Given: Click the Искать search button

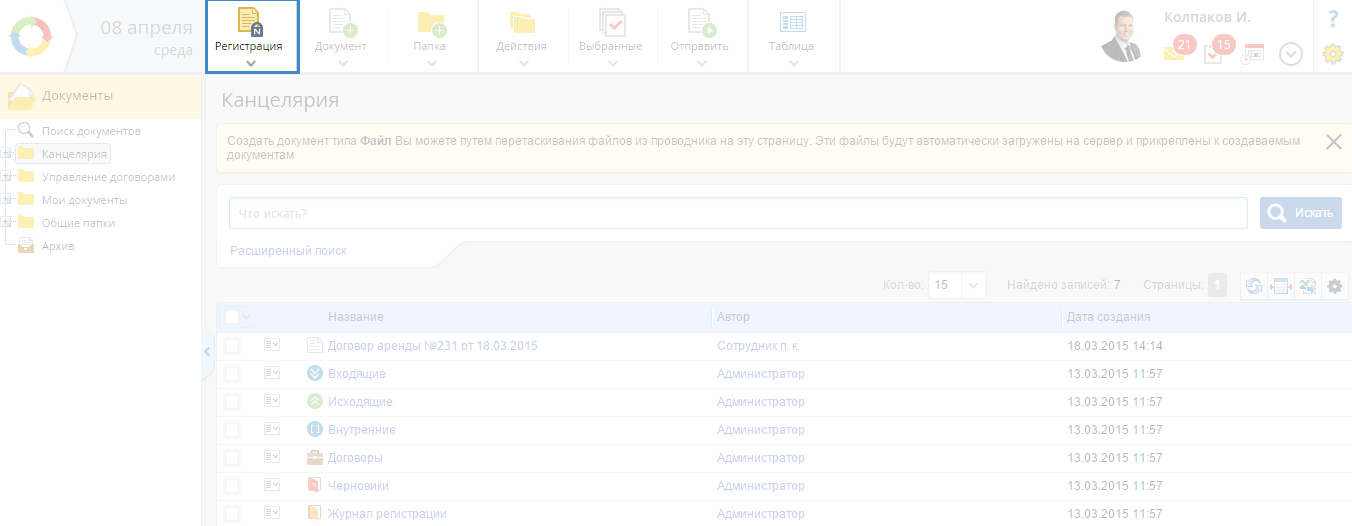Looking at the screenshot, I should pyautogui.click(x=1300, y=213).
